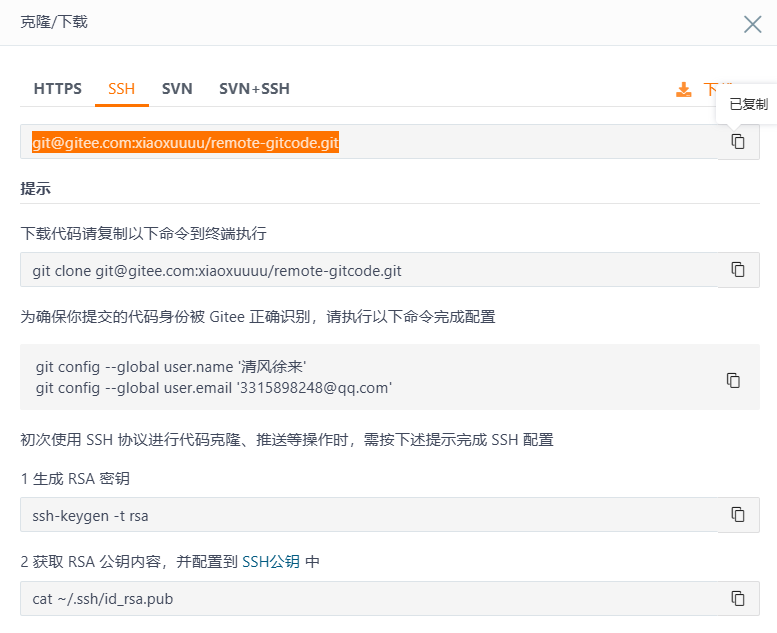
Task: Copy the ssh-keygen -t rsa command
Action: (738, 515)
